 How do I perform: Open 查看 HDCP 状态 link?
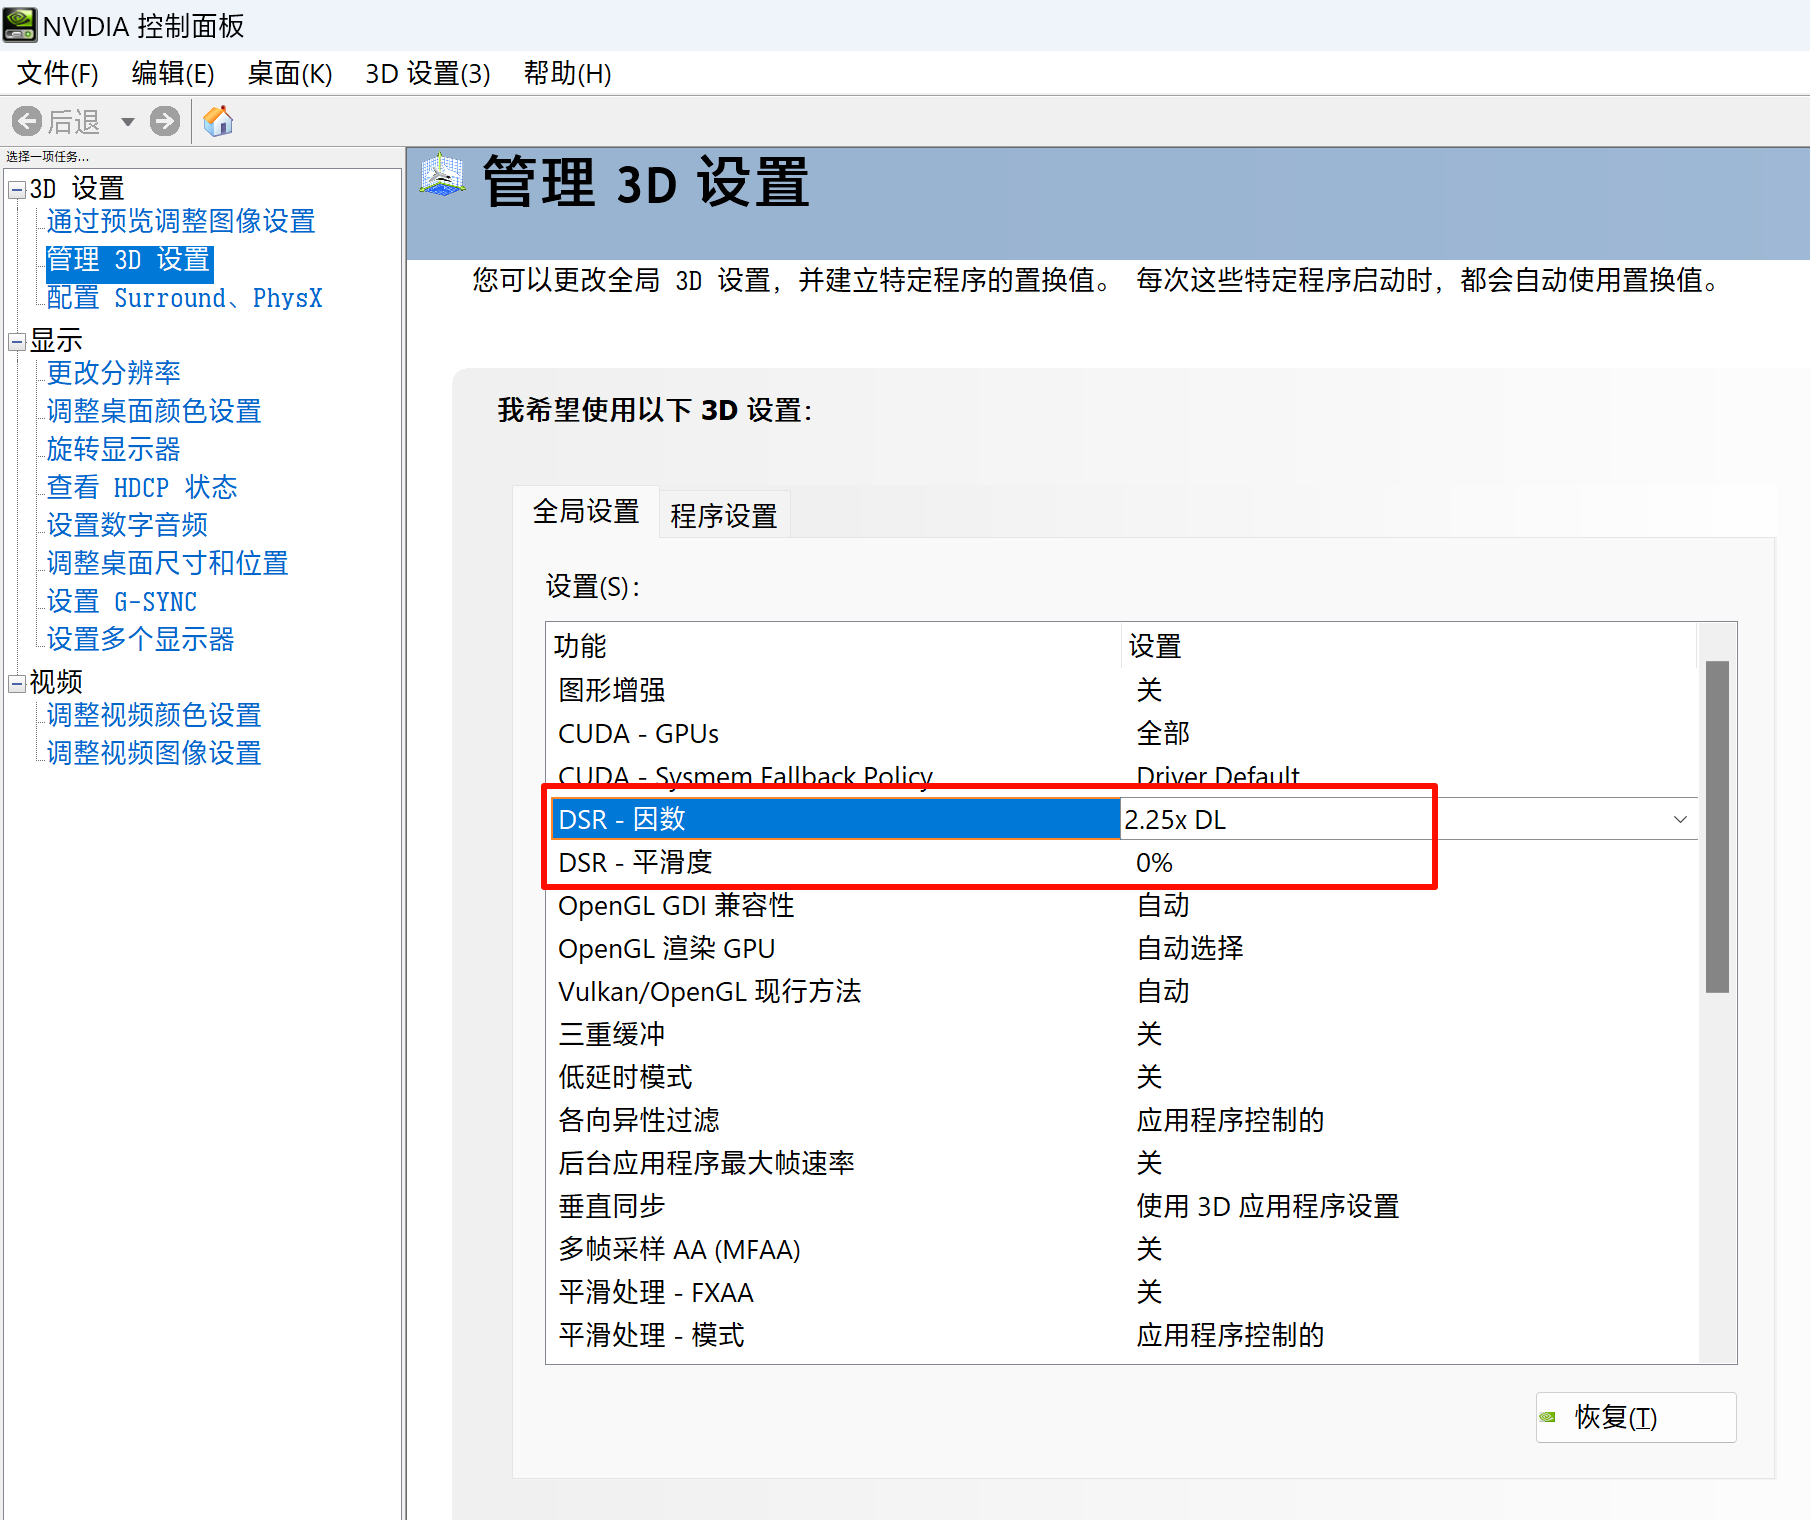142,487
